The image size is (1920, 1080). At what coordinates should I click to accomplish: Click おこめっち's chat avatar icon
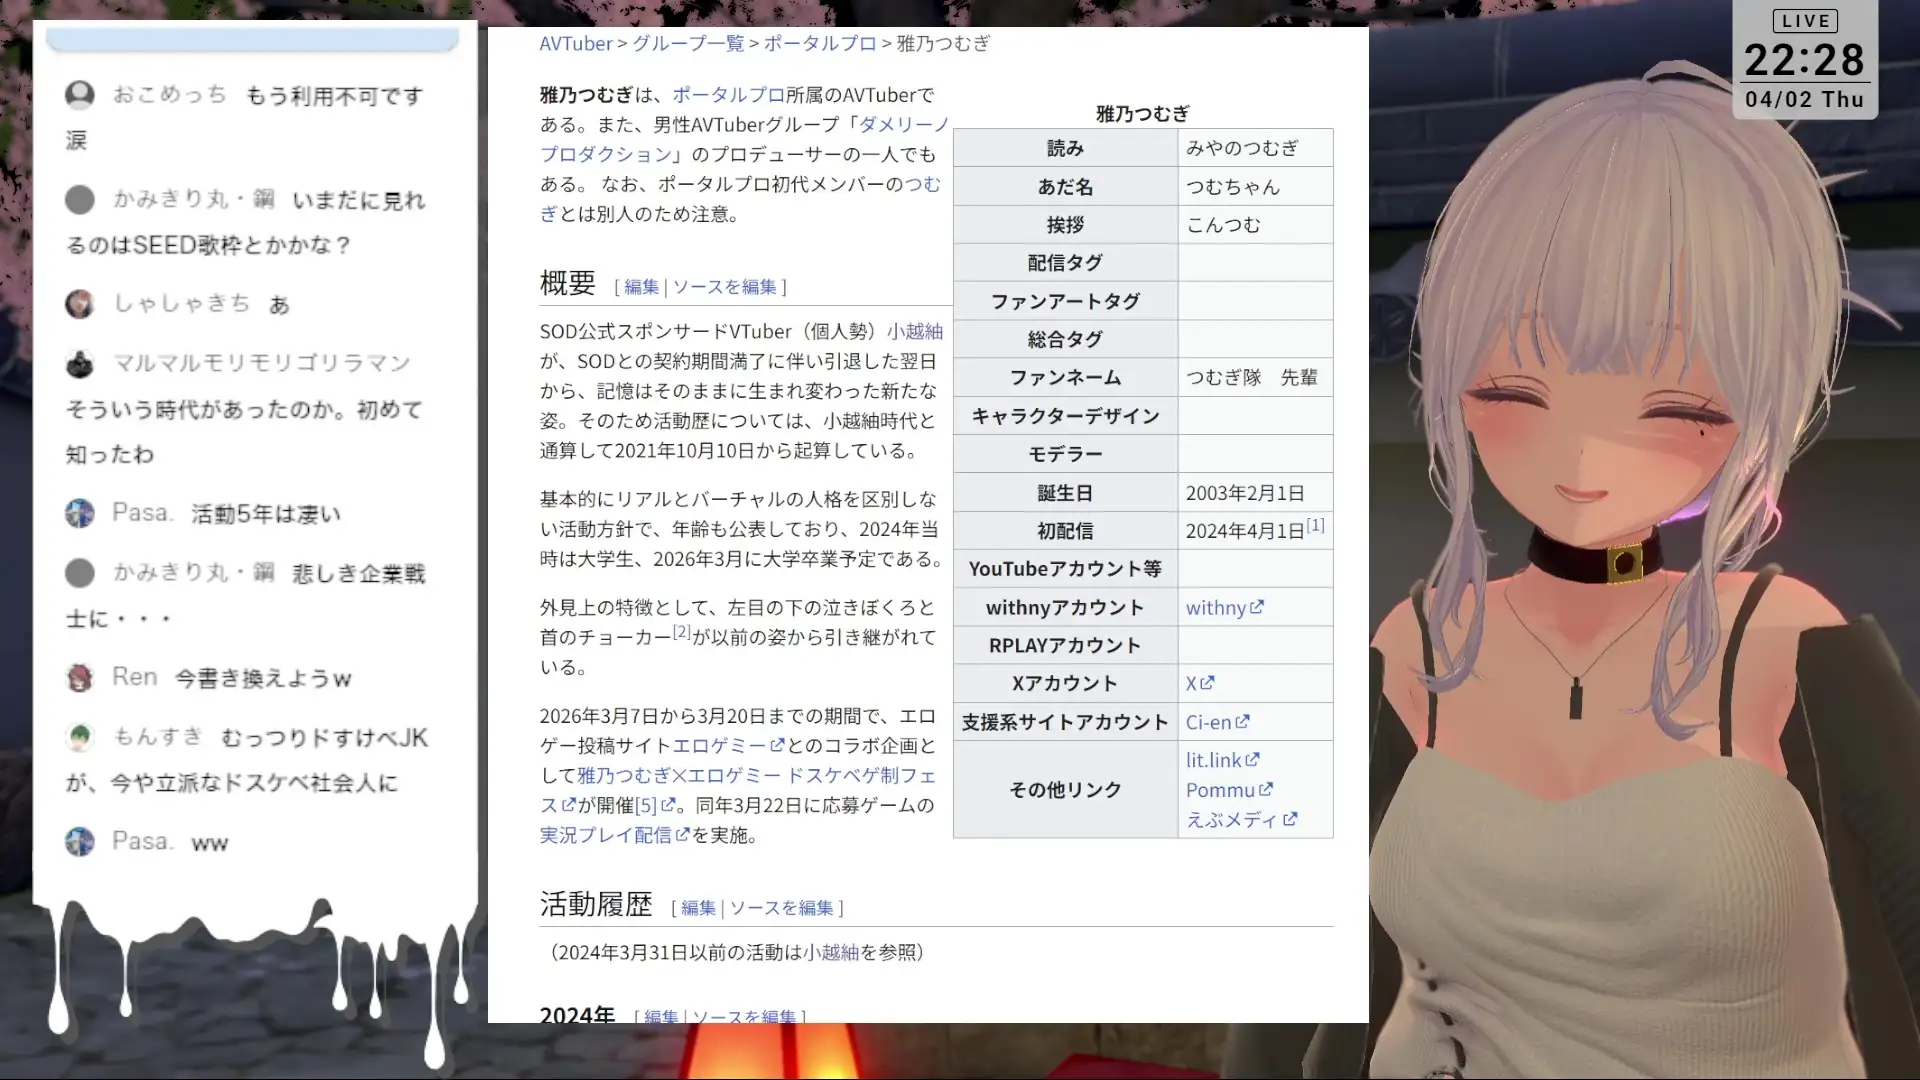pyautogui.click(x=81, y=95)
